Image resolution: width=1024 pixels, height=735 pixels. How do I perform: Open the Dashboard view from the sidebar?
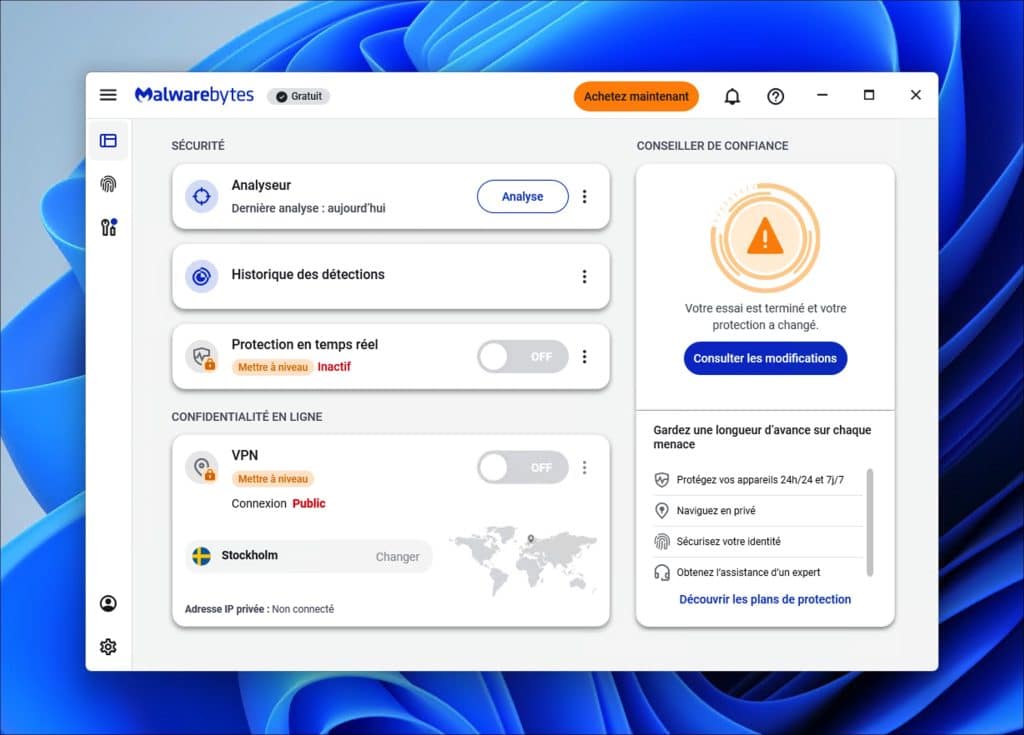tap(108, 140)
